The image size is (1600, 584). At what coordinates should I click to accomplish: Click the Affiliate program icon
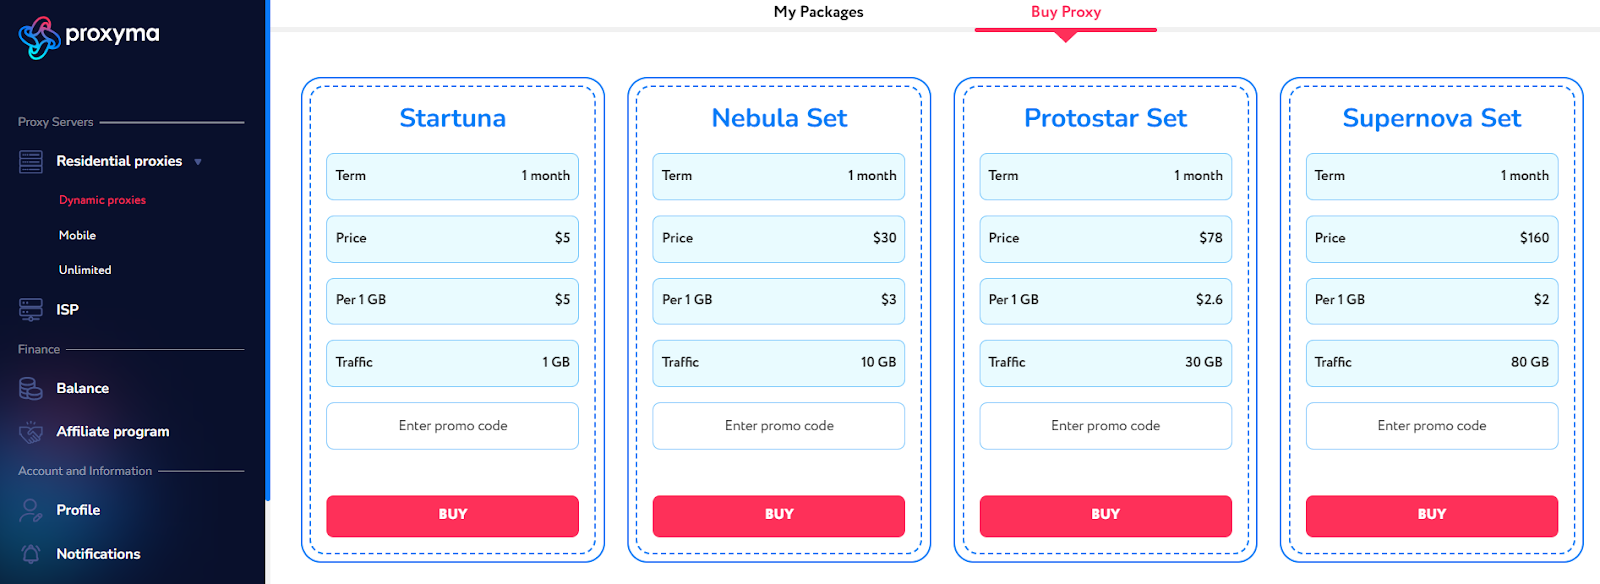pos(31,431)
